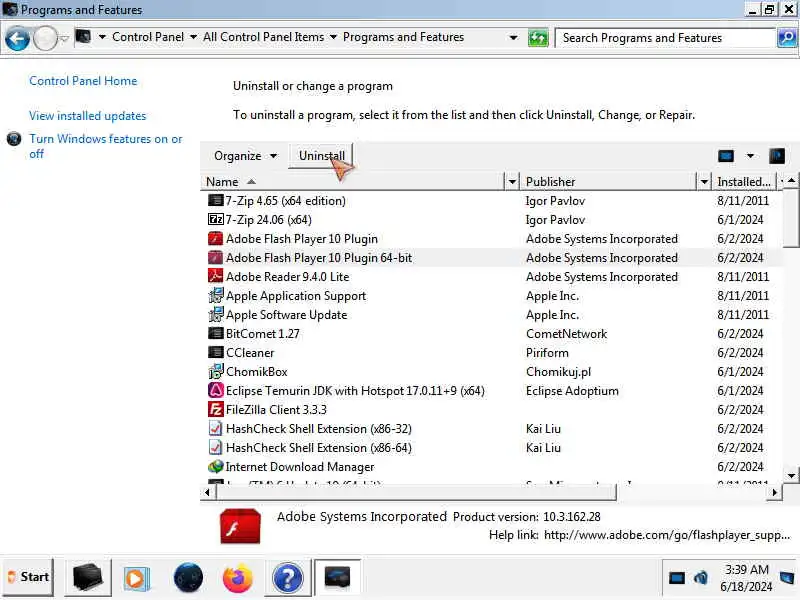Expand dropdown arrow after Control Panel breadcrumb
The image size is (800, 600).
tap(193, 37)
